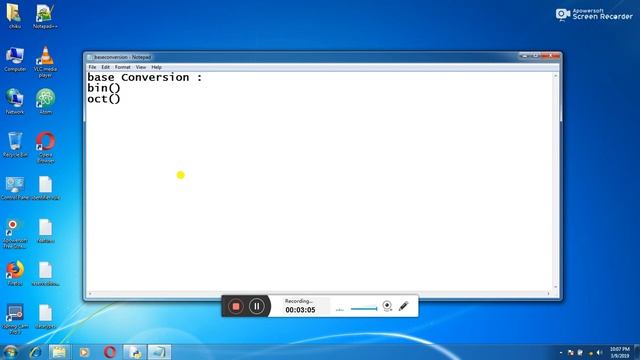The image size is (640, 360).
Task: Select the Network desktop icon
Action: coord(15,102)
